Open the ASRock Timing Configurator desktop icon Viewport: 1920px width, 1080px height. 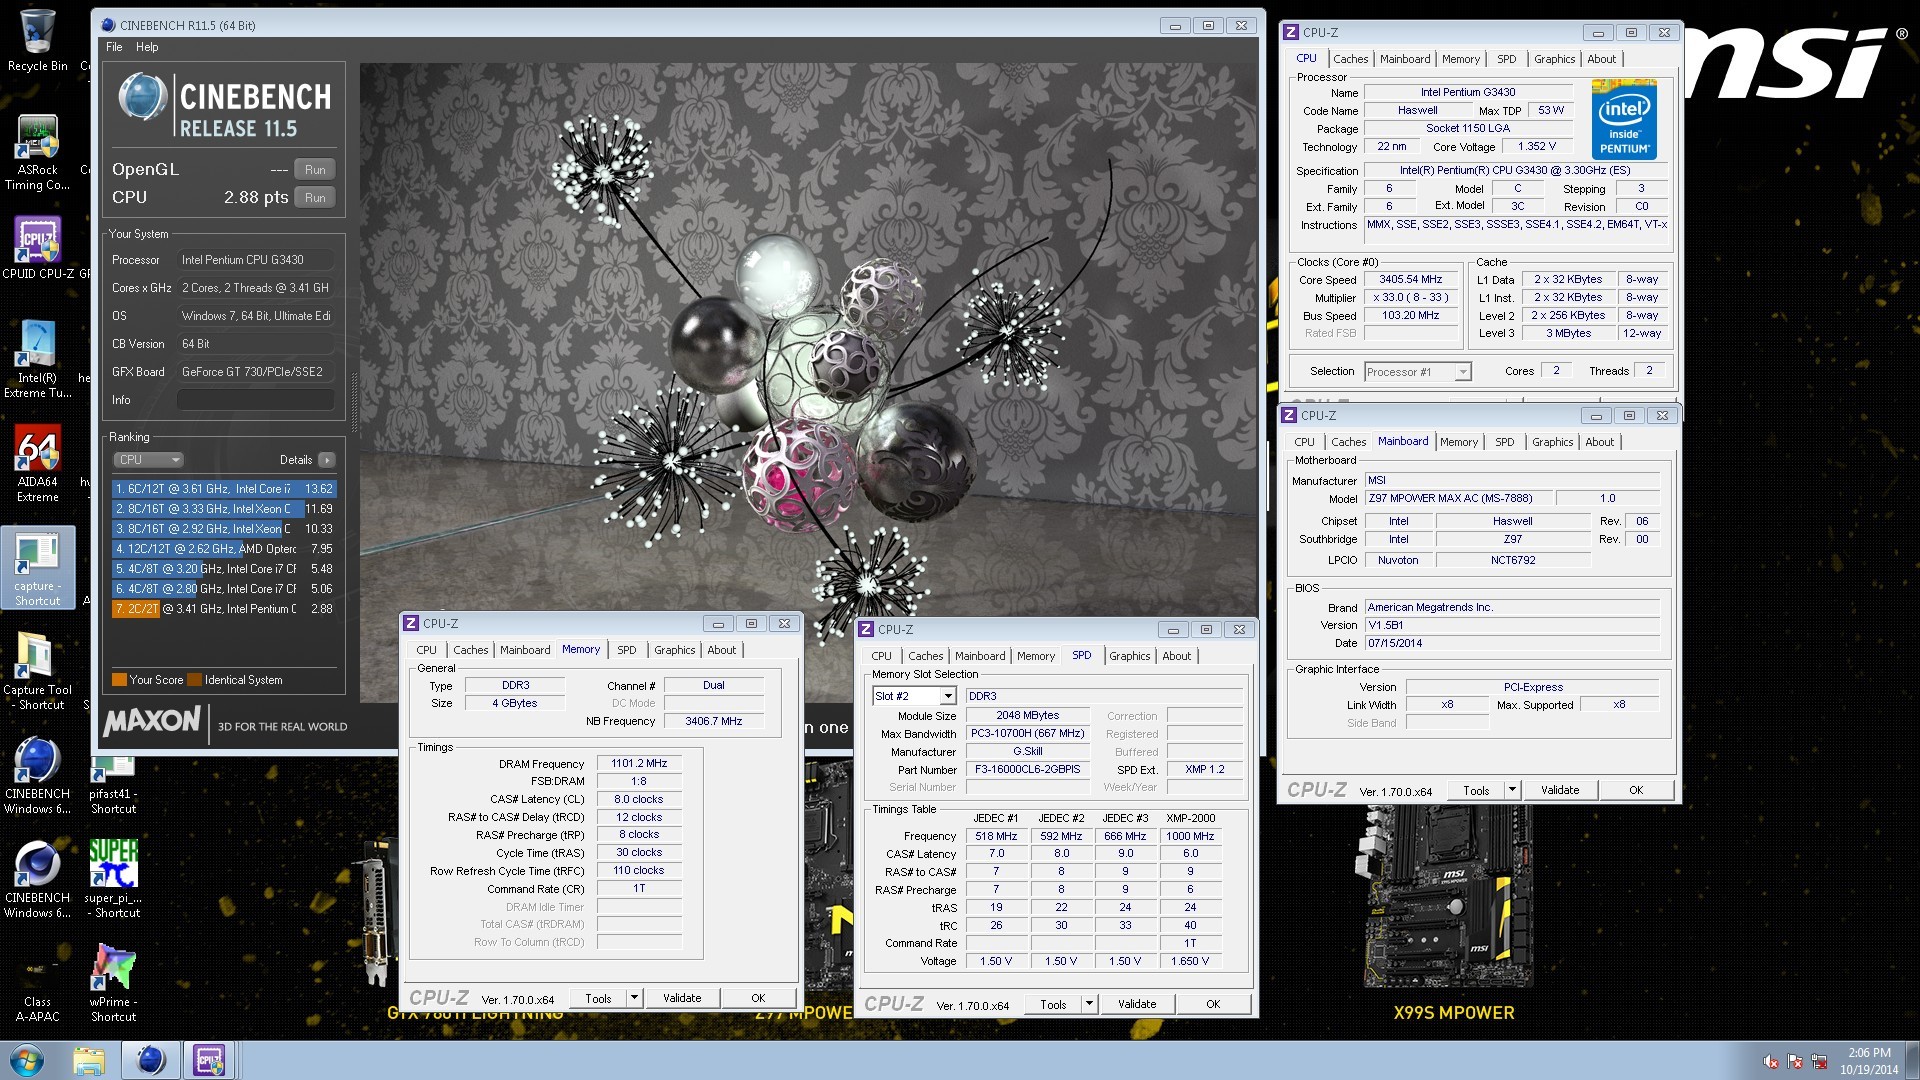click(37, 152)
